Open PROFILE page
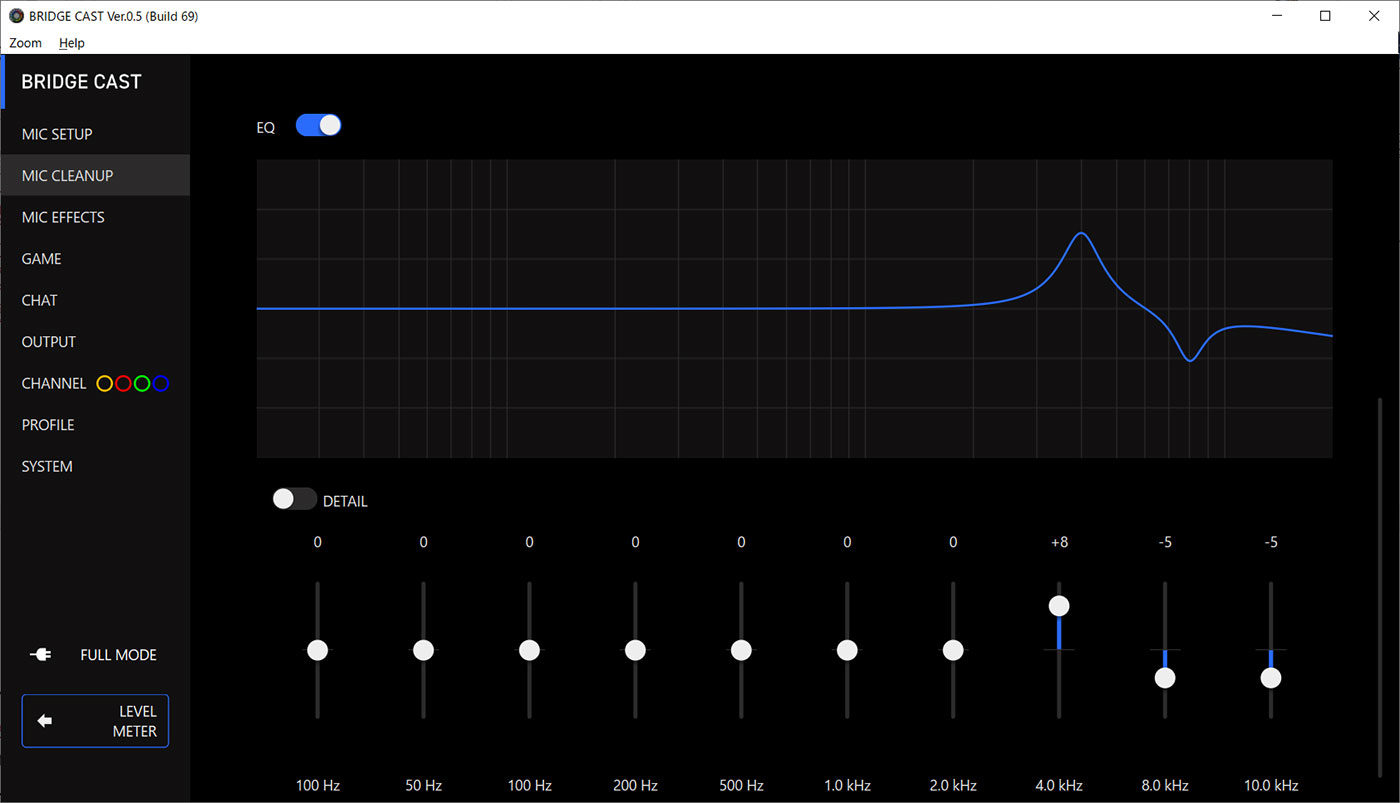Screen dimensions: 1400x803 (x=95, y=424)
